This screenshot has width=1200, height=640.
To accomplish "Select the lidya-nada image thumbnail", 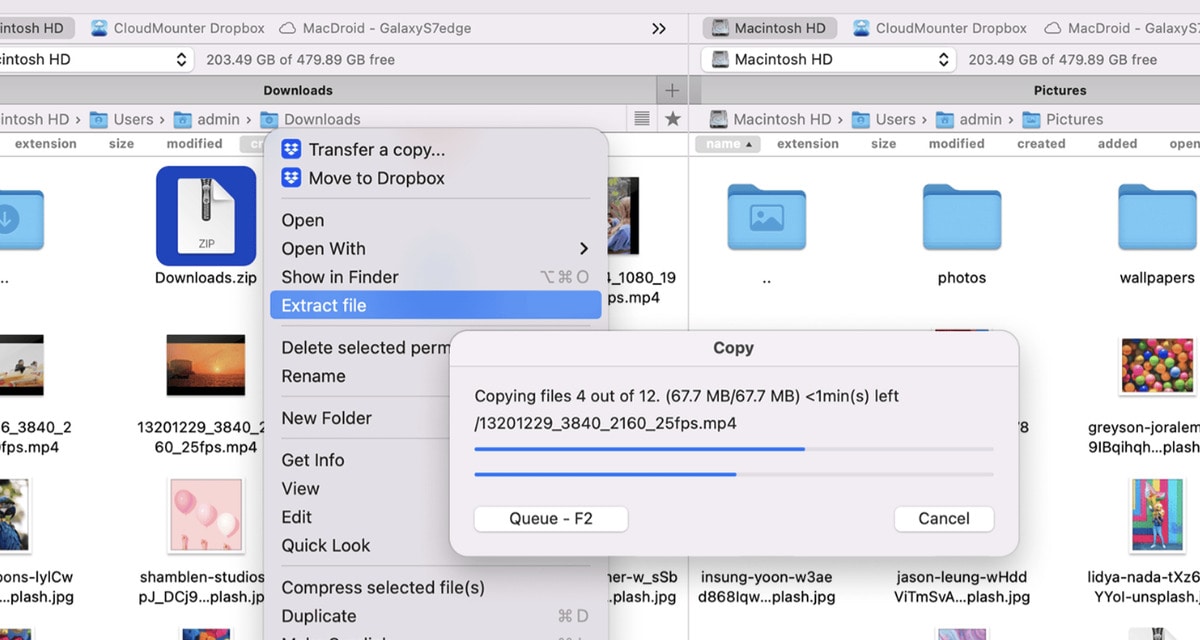I will tap(1157, 515).
